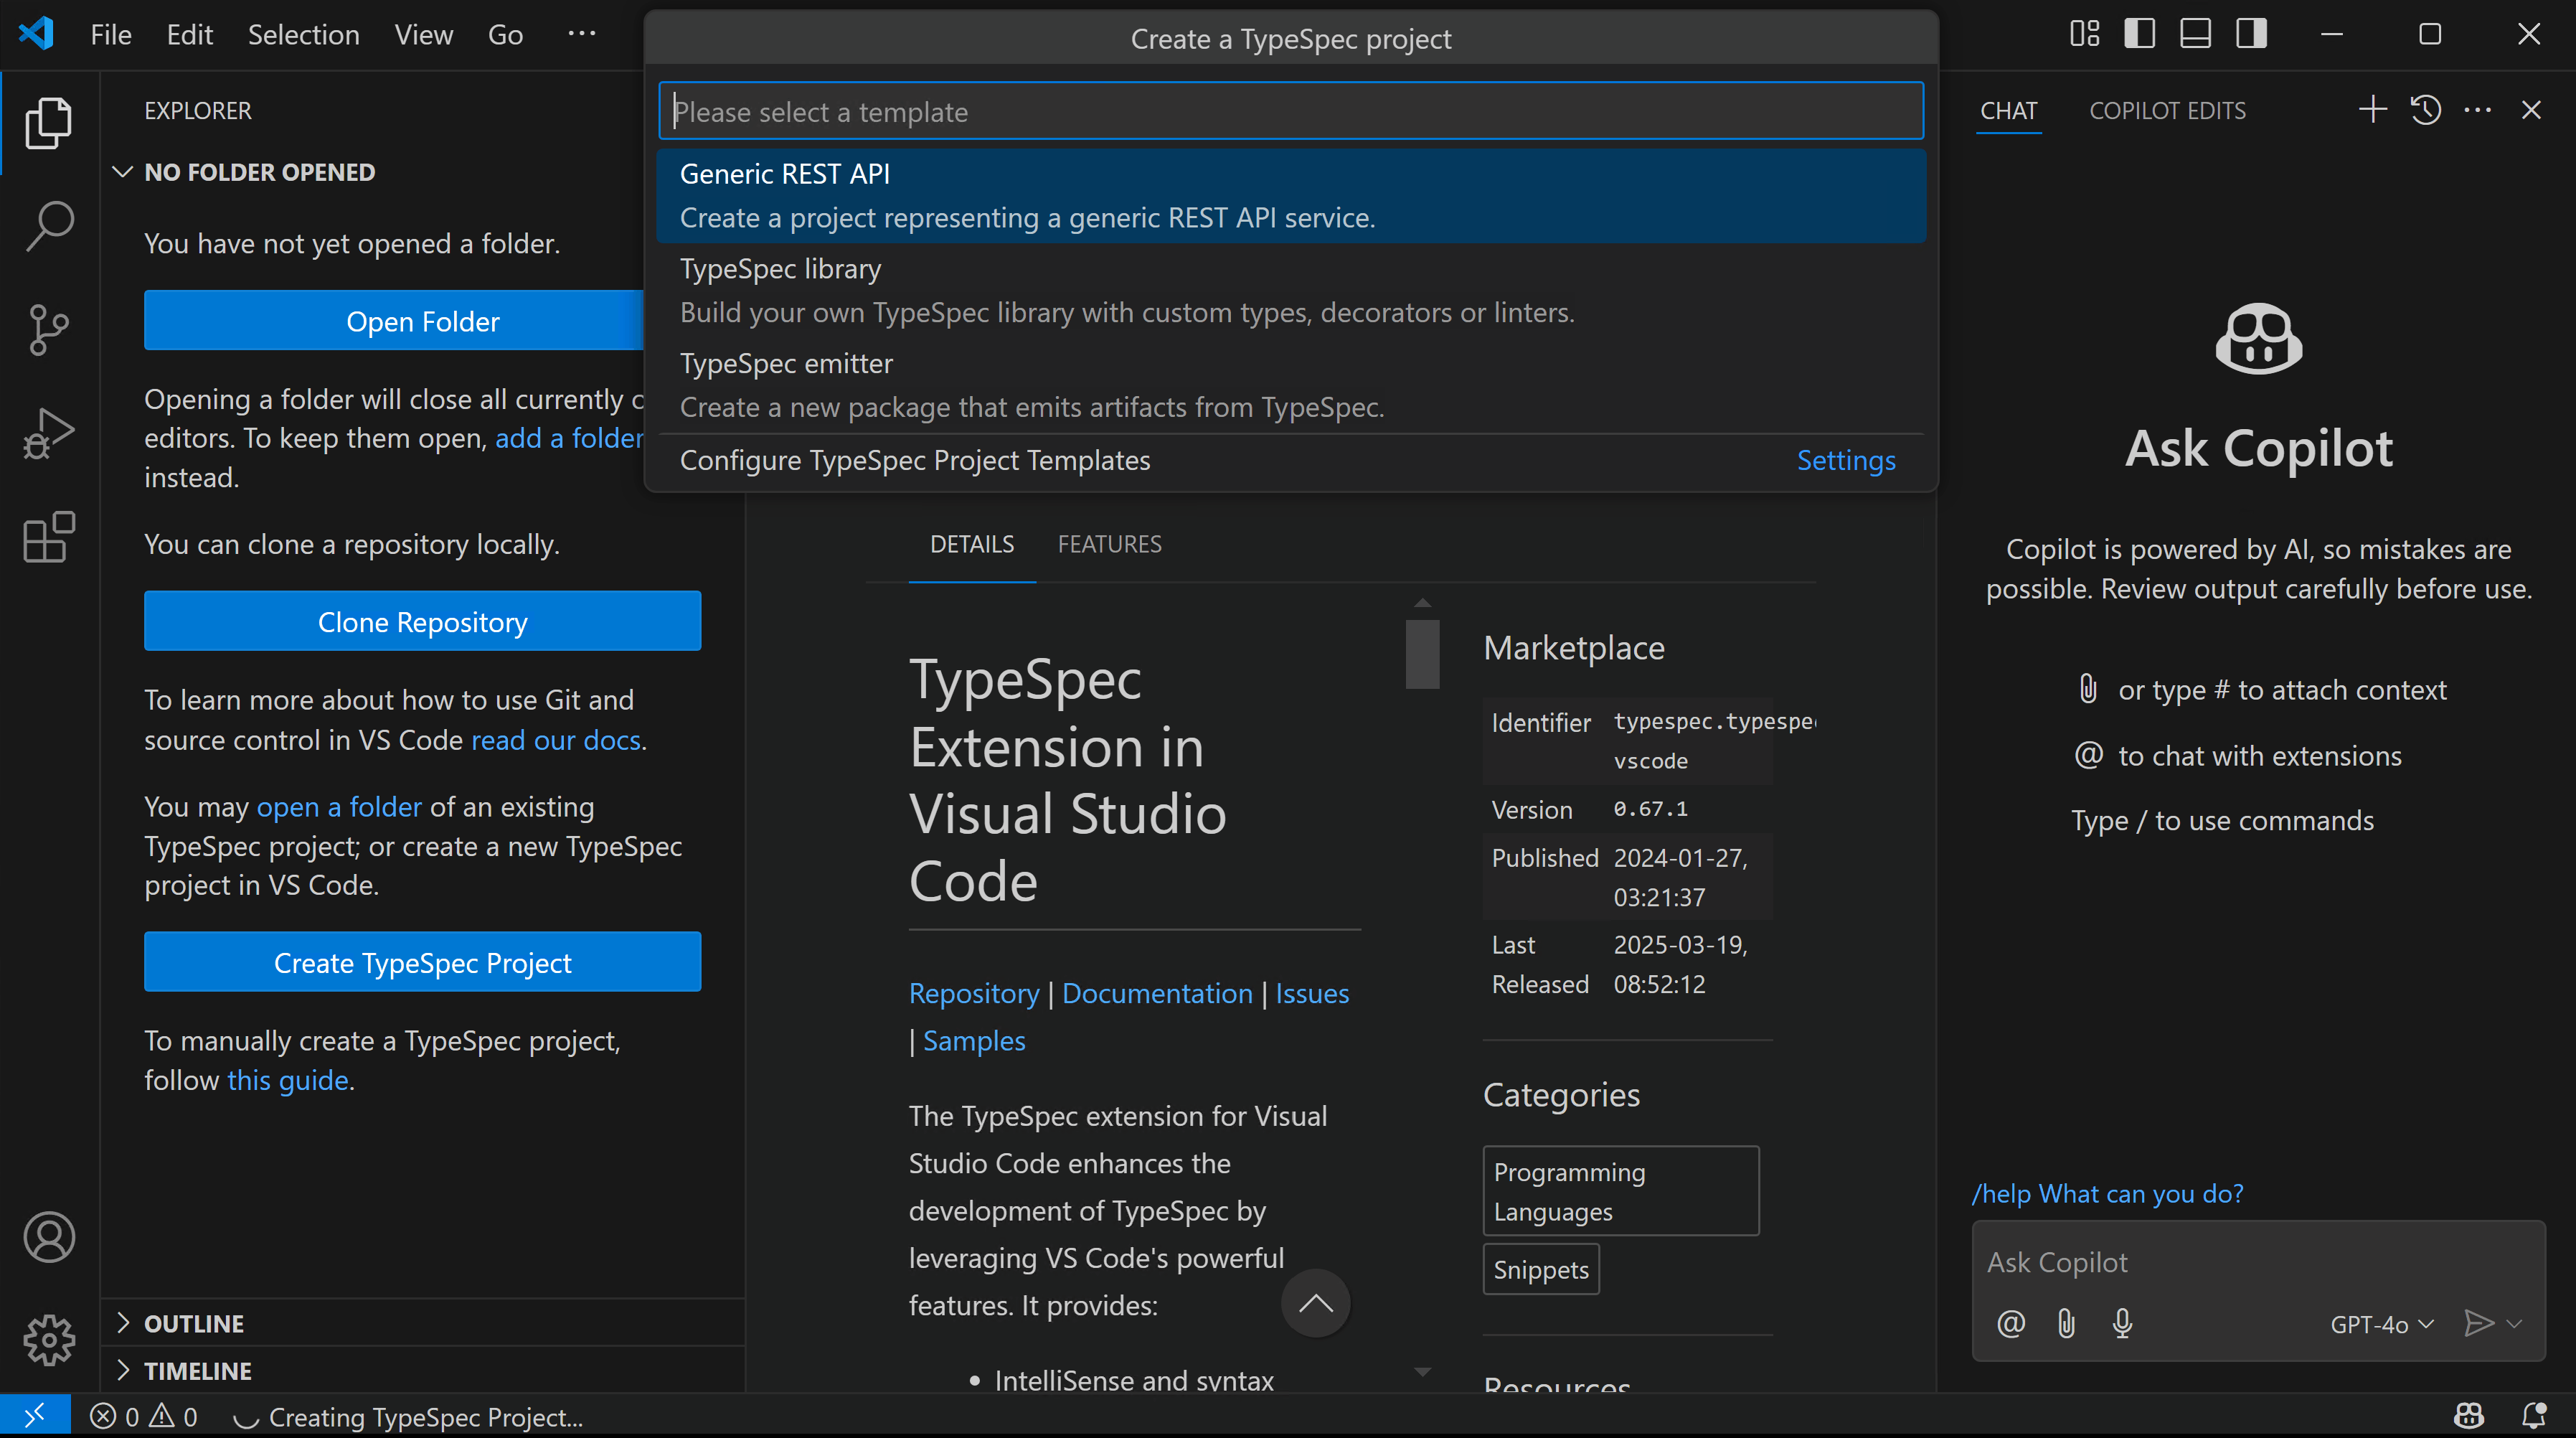Screen dimensions: 2576x1438
Task: Focus the Ask Copilot input field
Action: [2258, 1262]
